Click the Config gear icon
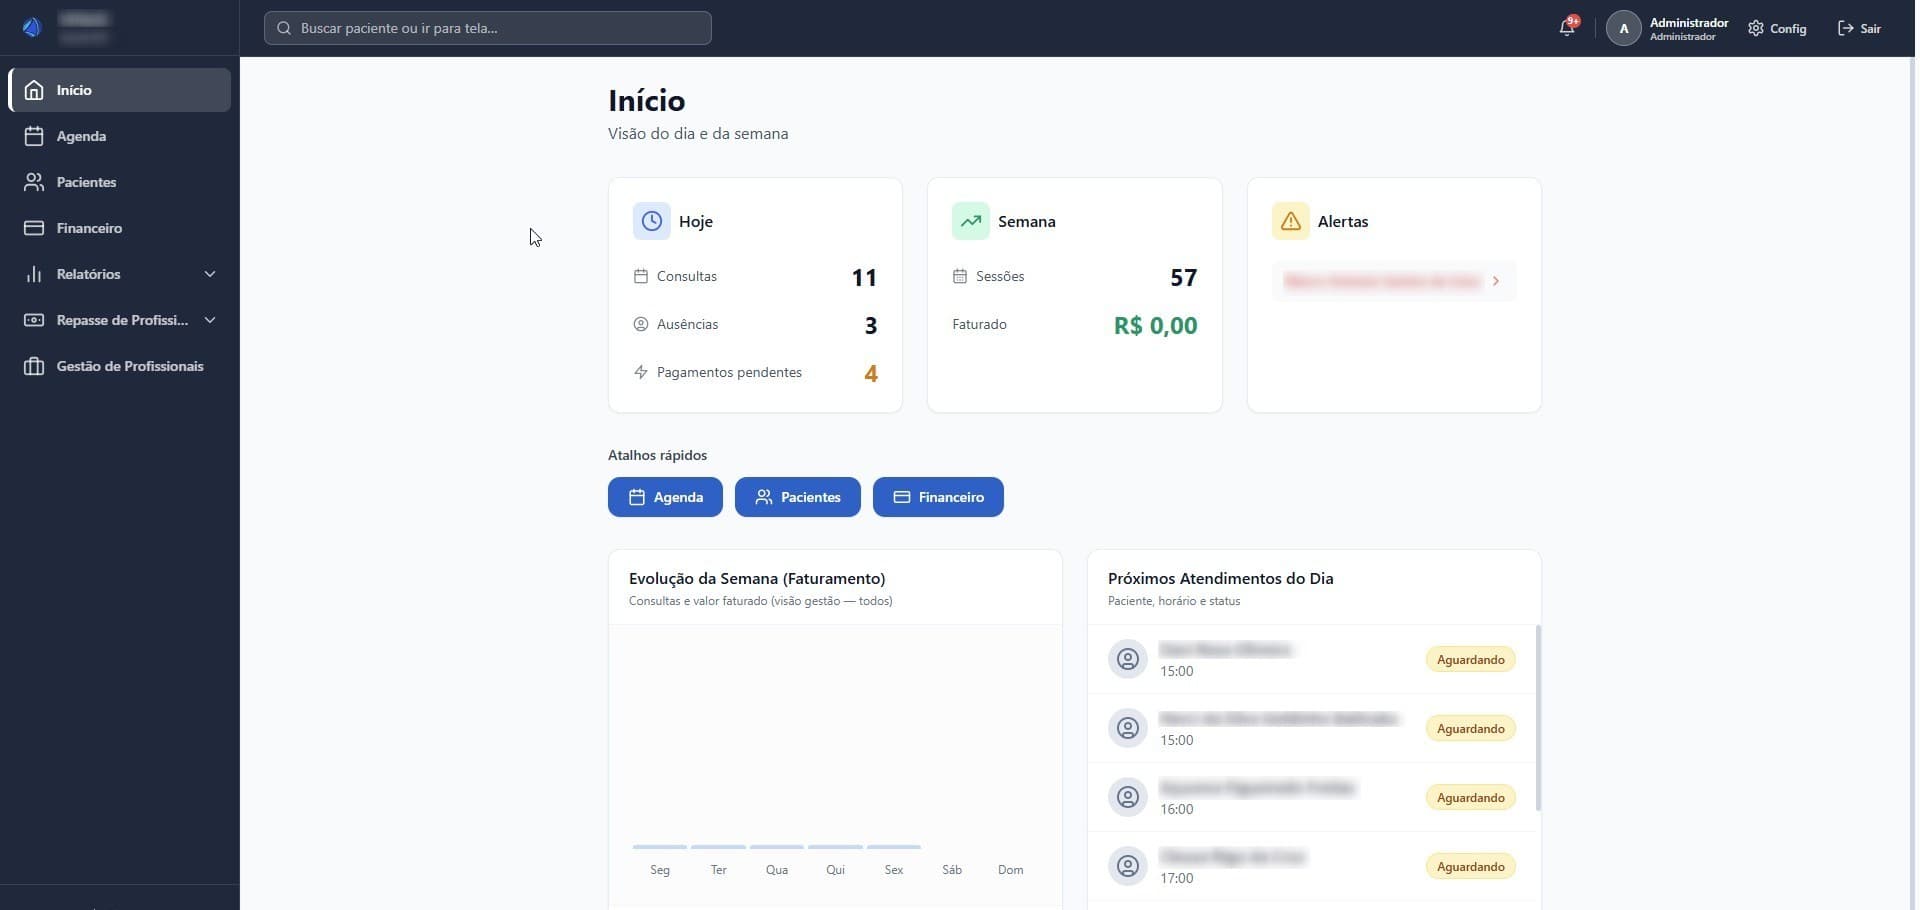The width and height of the screenshot is (1920, 910). pyautogui.click(x=1756, y=28)
